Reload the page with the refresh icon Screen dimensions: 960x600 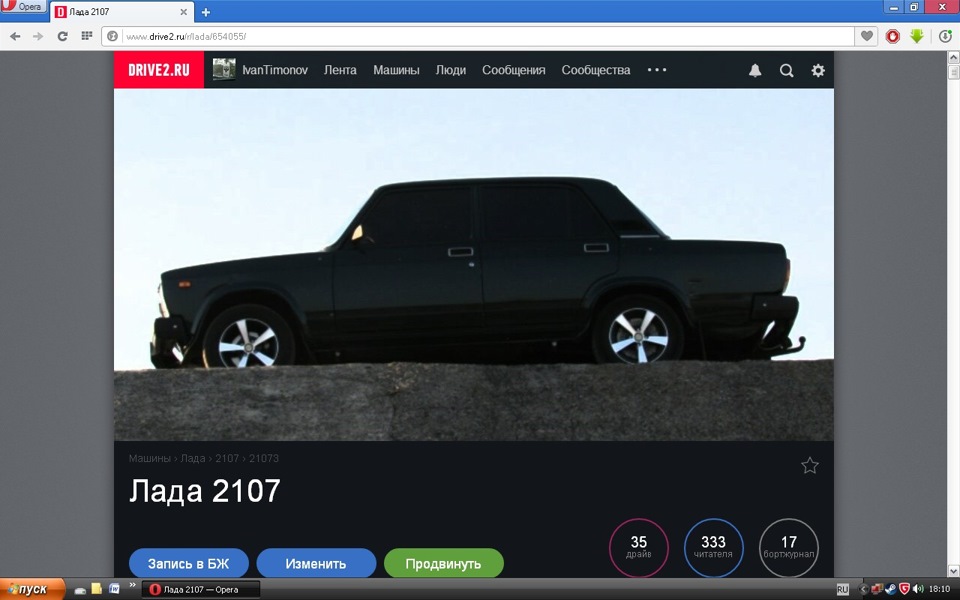coord(63,35)
